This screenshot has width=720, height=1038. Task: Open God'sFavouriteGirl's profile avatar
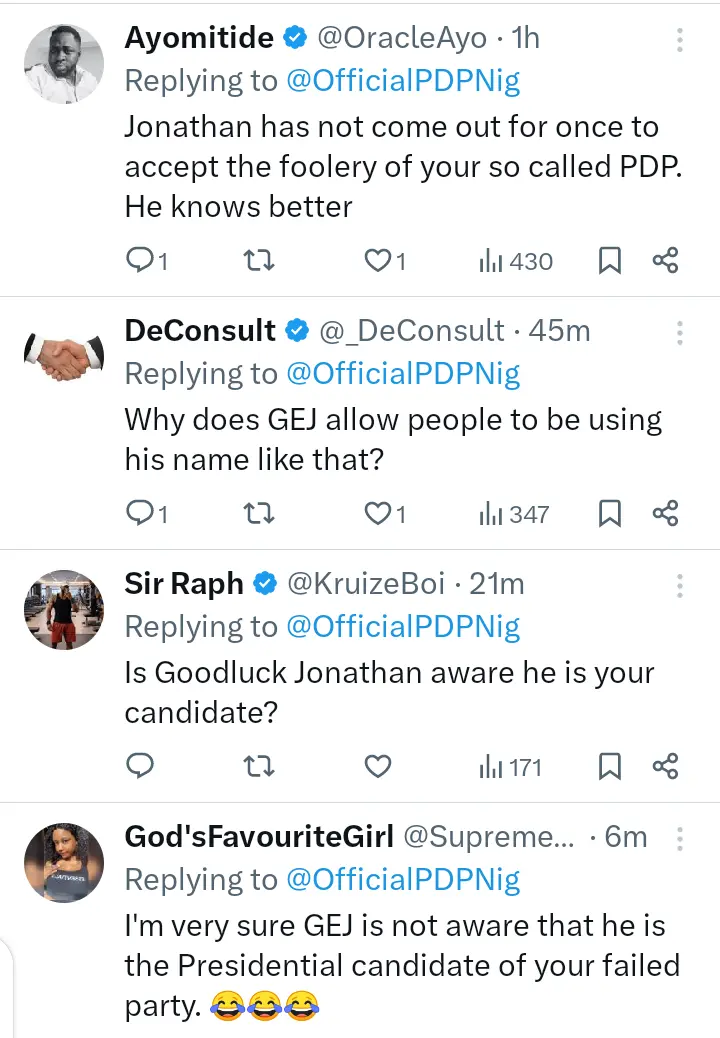point(64,863)
